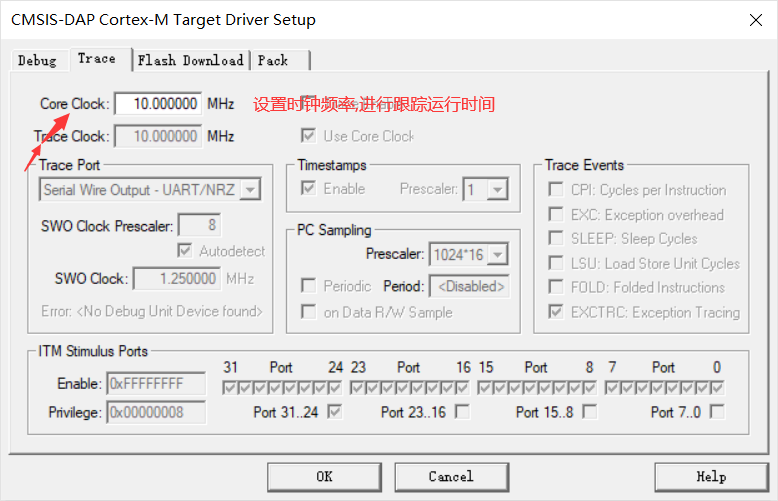Enable EXC: Exception overhead checkbox

[x=556, y=214]
